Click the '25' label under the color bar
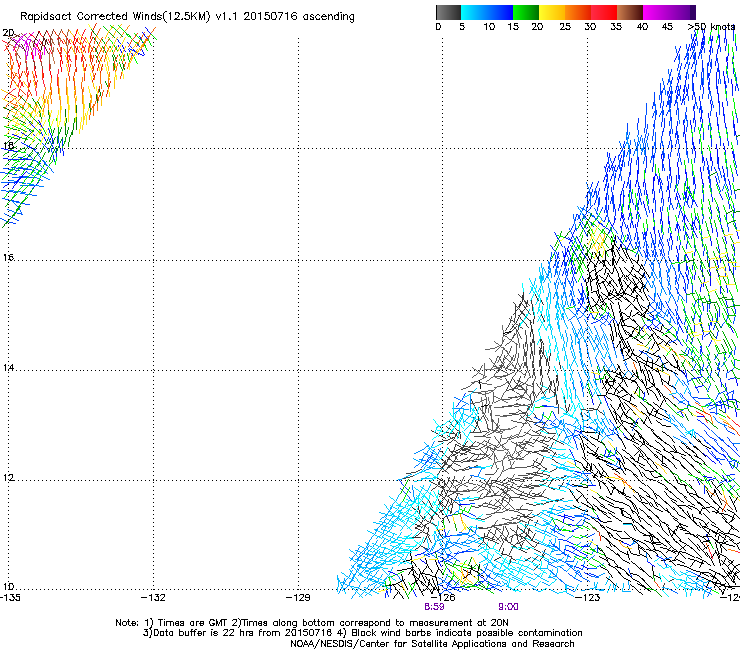 [565, 27]
